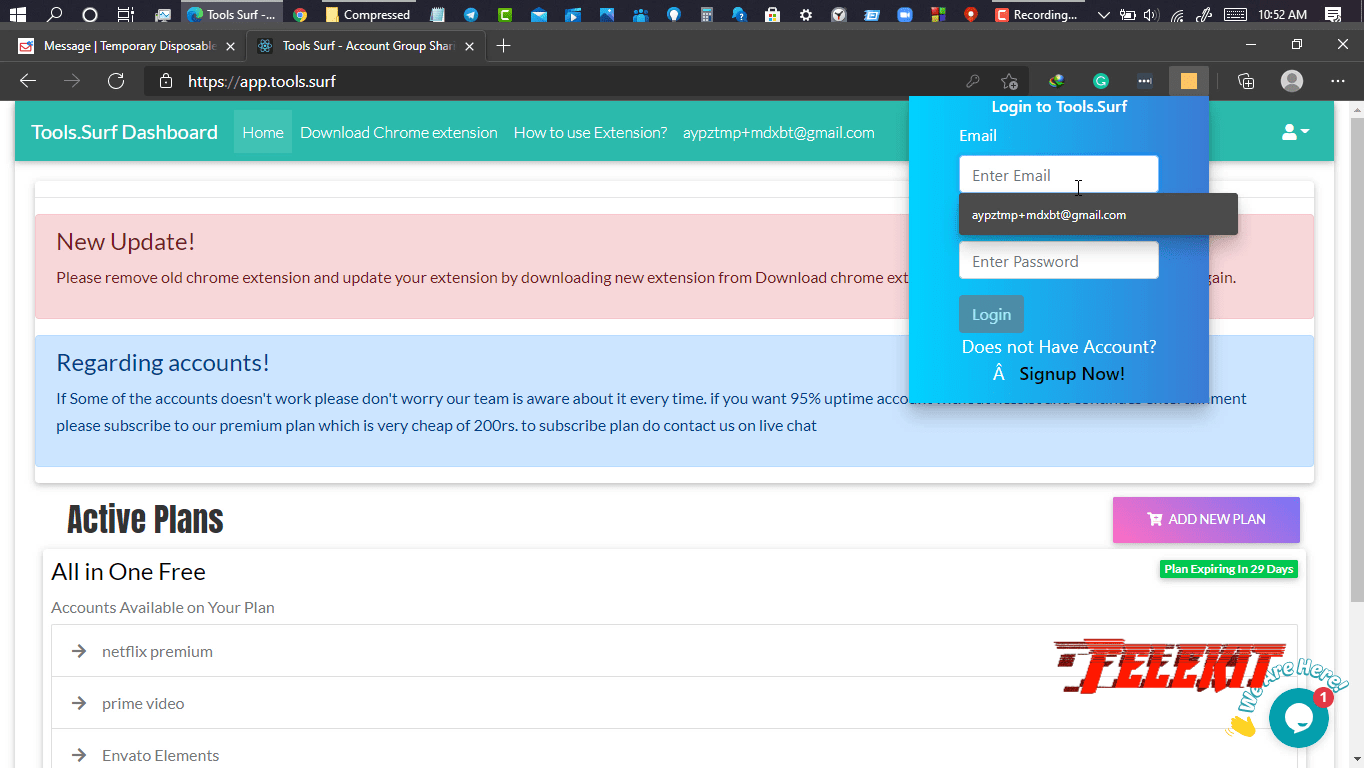Click the Login button in popup
Screen dimensions: 1364x768
pyautogui.click(x=991, y=314)
